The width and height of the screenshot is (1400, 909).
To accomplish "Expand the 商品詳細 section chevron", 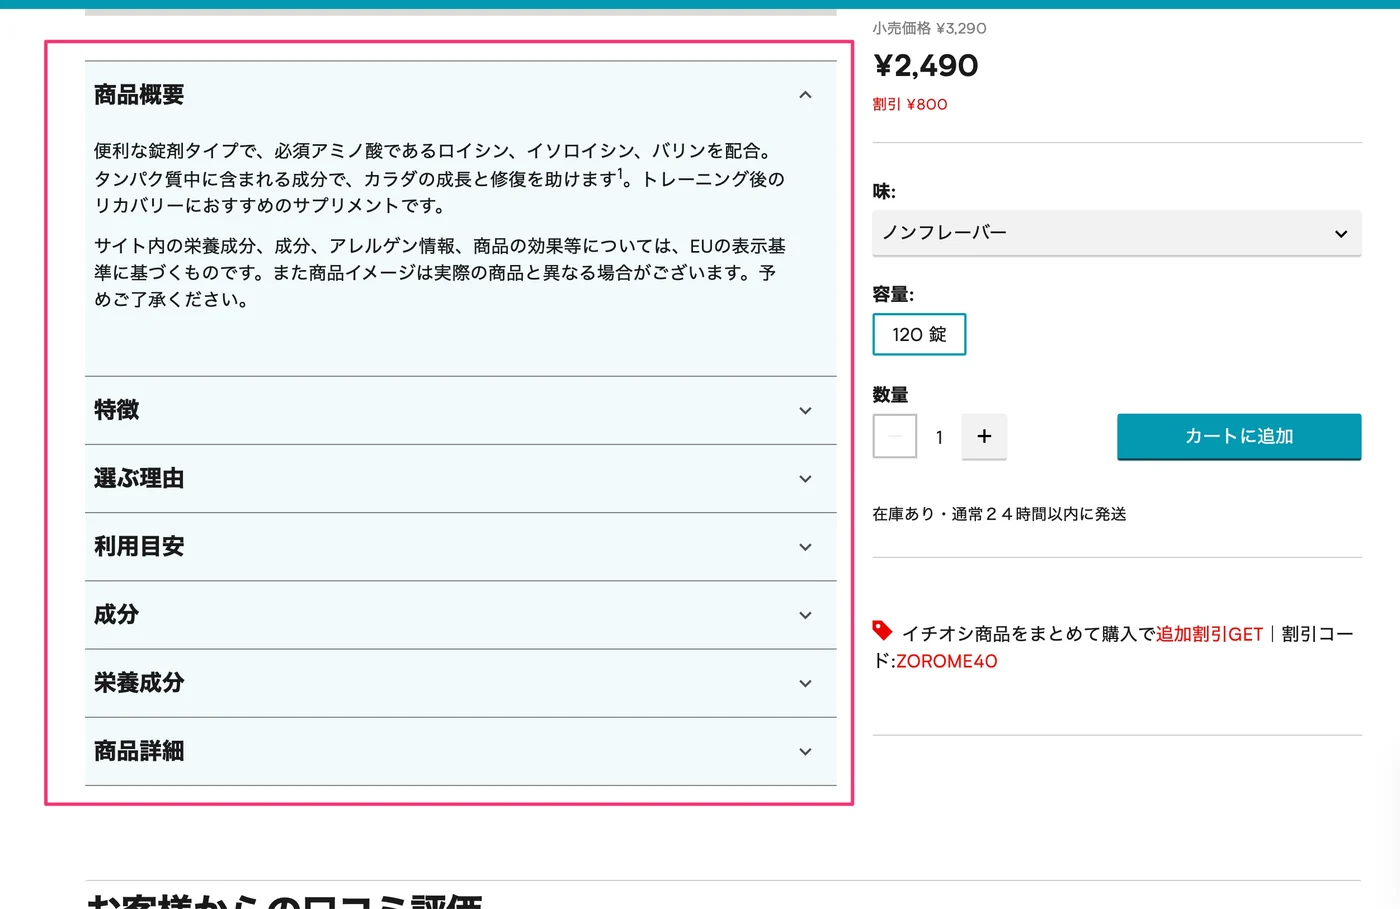I will tap(805, 751).
